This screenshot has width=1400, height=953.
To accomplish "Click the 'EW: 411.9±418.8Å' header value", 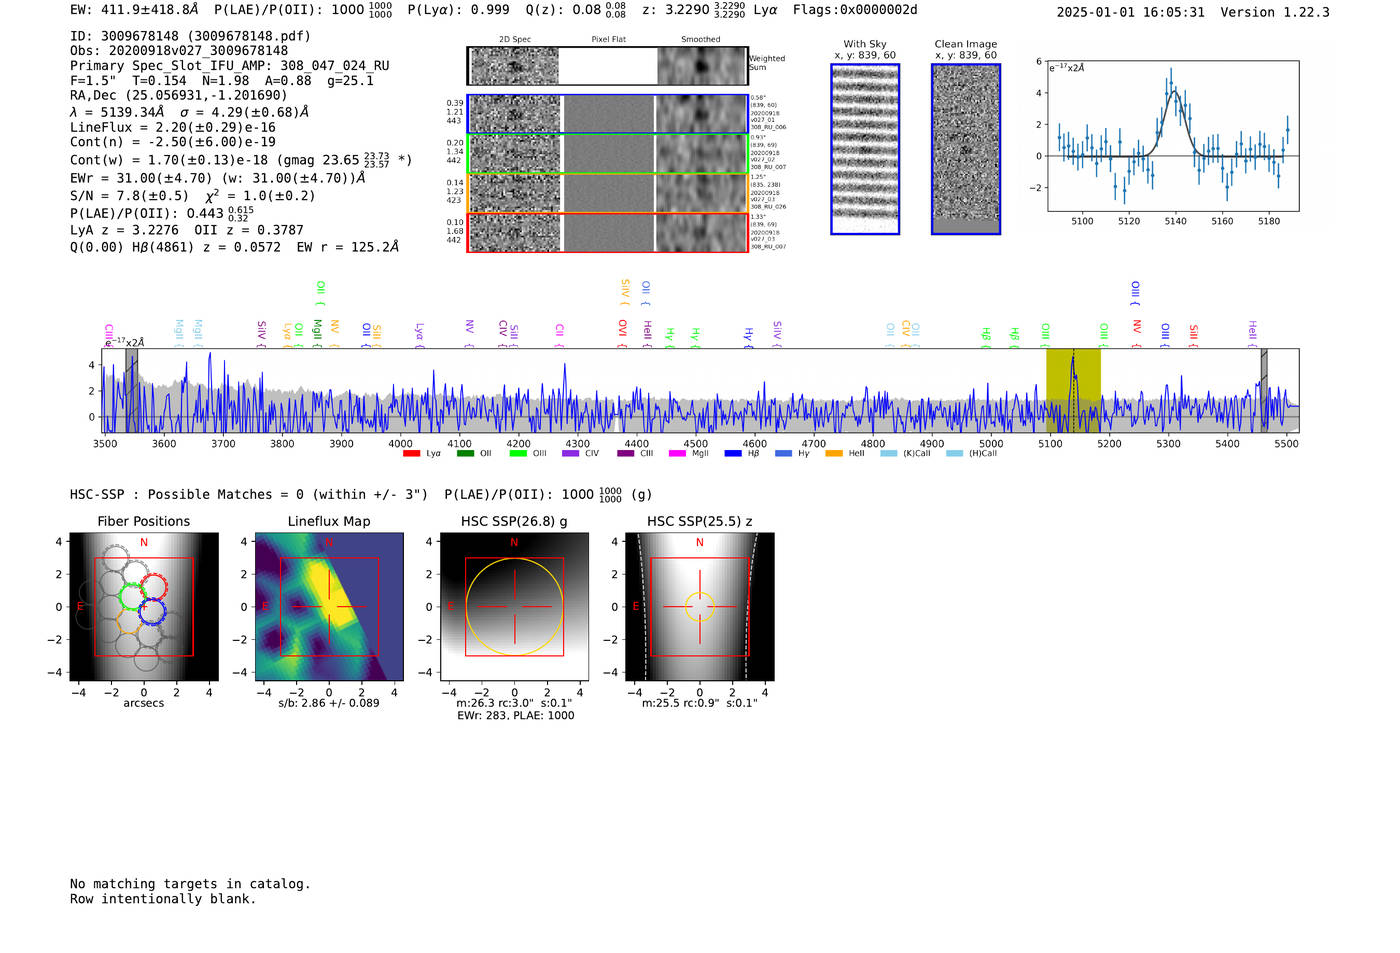I will pyautogui.click(x=135, y=10).
